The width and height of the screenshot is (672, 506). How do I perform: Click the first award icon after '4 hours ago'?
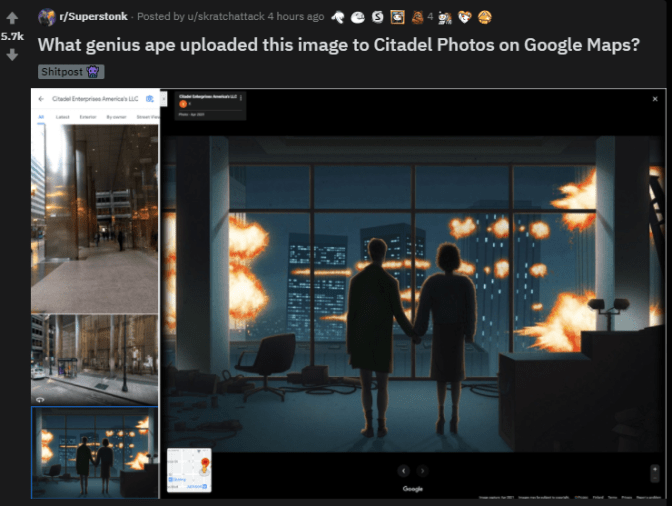338,18
